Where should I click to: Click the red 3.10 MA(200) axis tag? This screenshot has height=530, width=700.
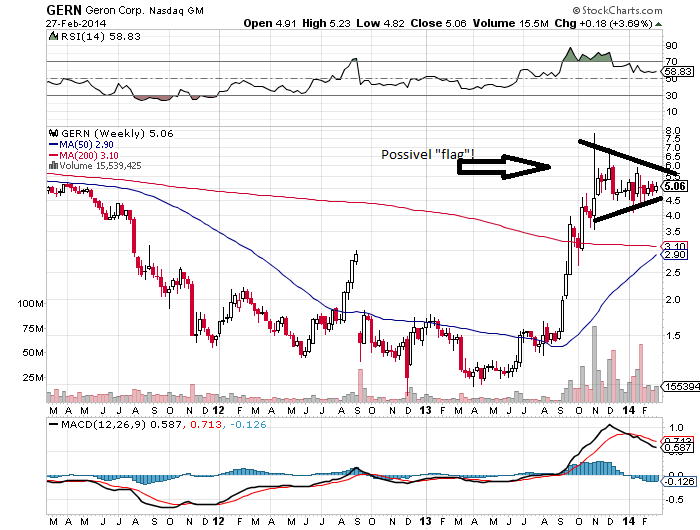coord(675,246)
